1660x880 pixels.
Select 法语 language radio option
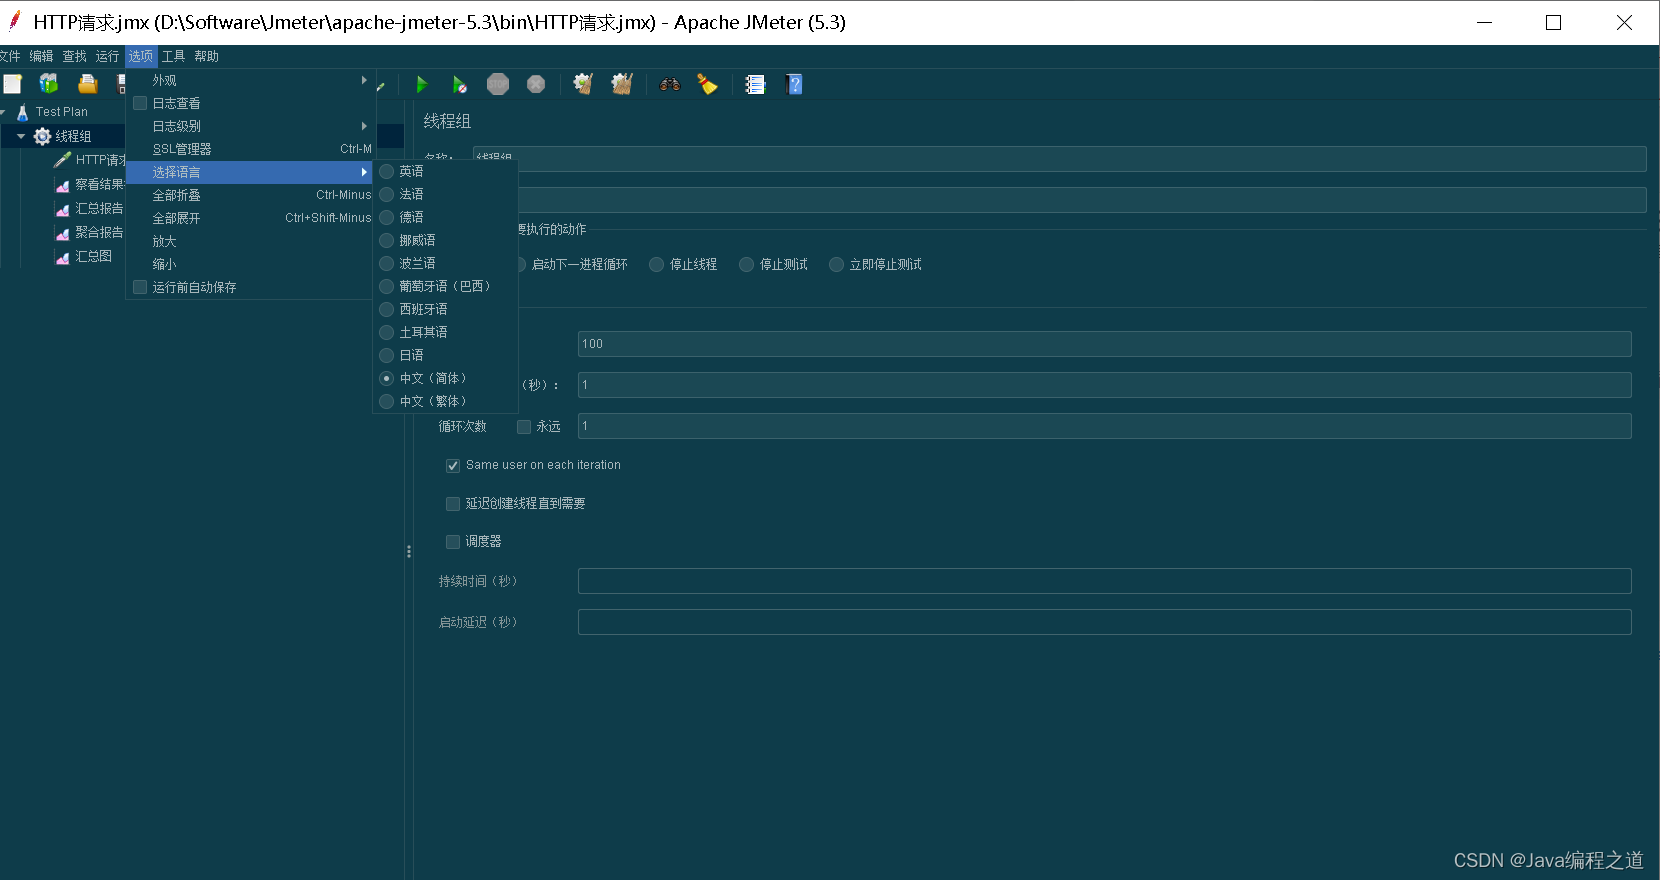pos(446,194)
